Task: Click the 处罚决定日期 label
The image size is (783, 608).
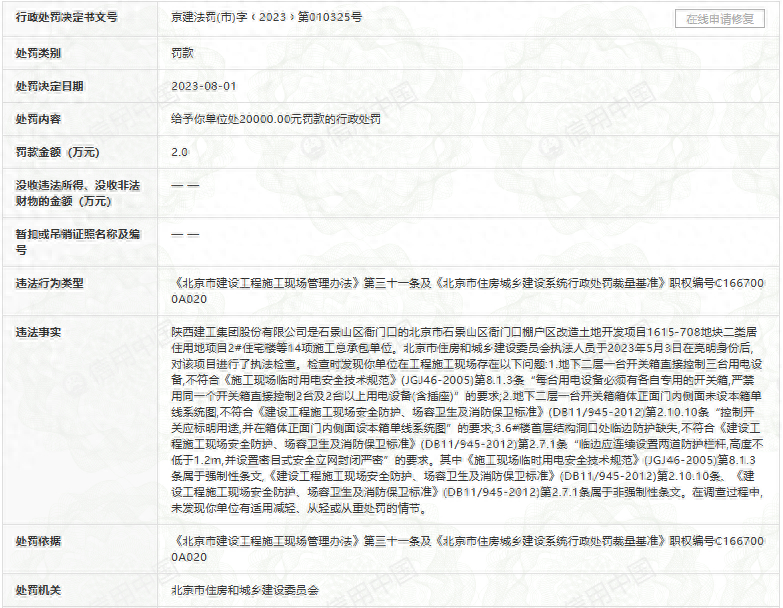Action: [49, 86]
